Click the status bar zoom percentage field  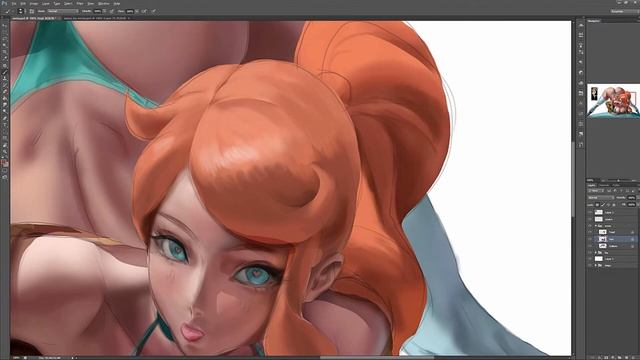tap(16, 358)
